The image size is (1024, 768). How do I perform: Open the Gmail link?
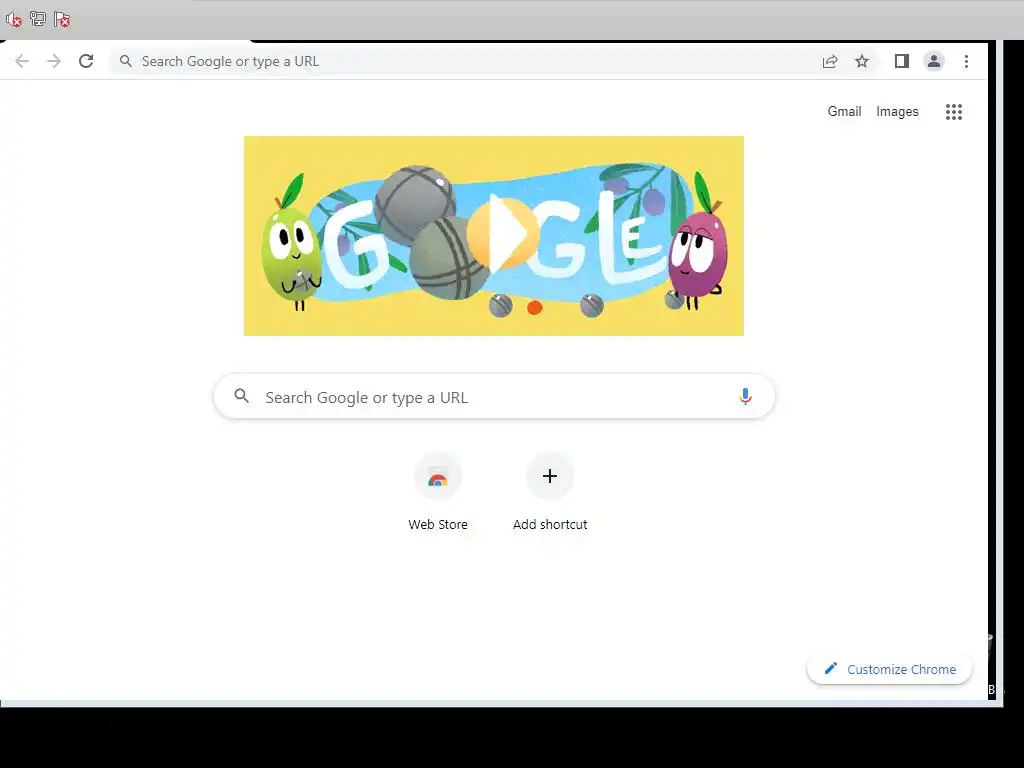click(844, 112)
